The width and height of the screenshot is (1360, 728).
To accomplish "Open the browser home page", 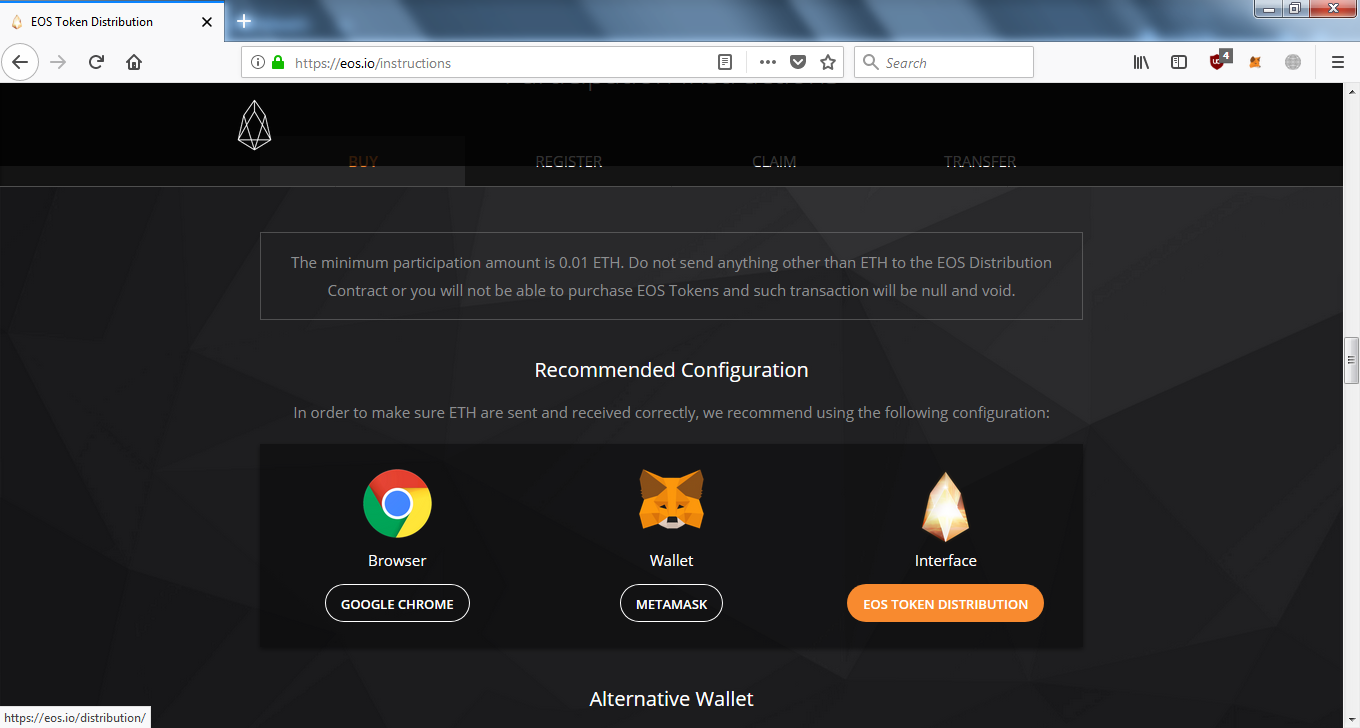I will point(134,62).
